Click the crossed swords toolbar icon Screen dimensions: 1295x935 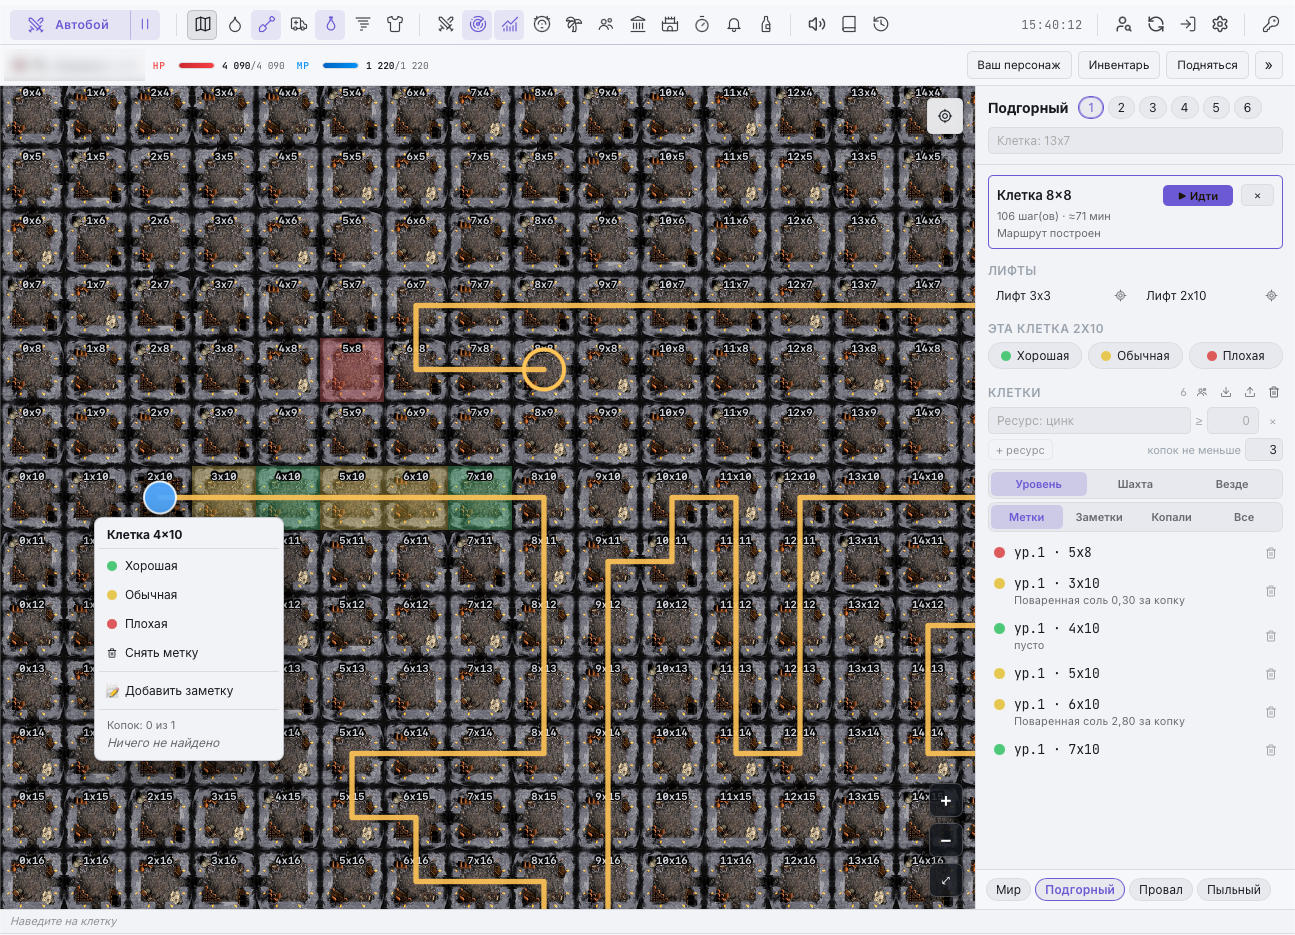[x=446, y=24]
